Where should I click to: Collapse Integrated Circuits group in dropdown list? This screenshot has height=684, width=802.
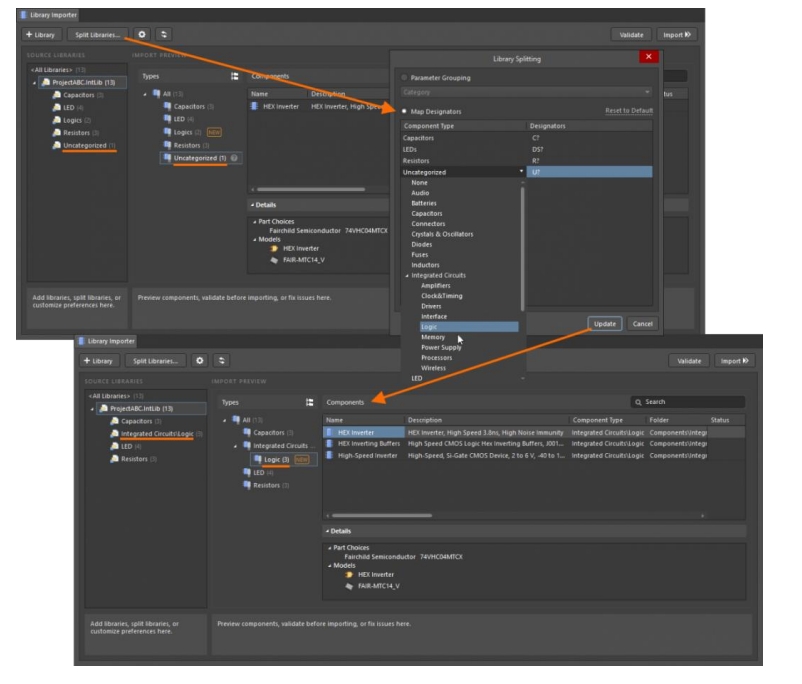[407, 276]
